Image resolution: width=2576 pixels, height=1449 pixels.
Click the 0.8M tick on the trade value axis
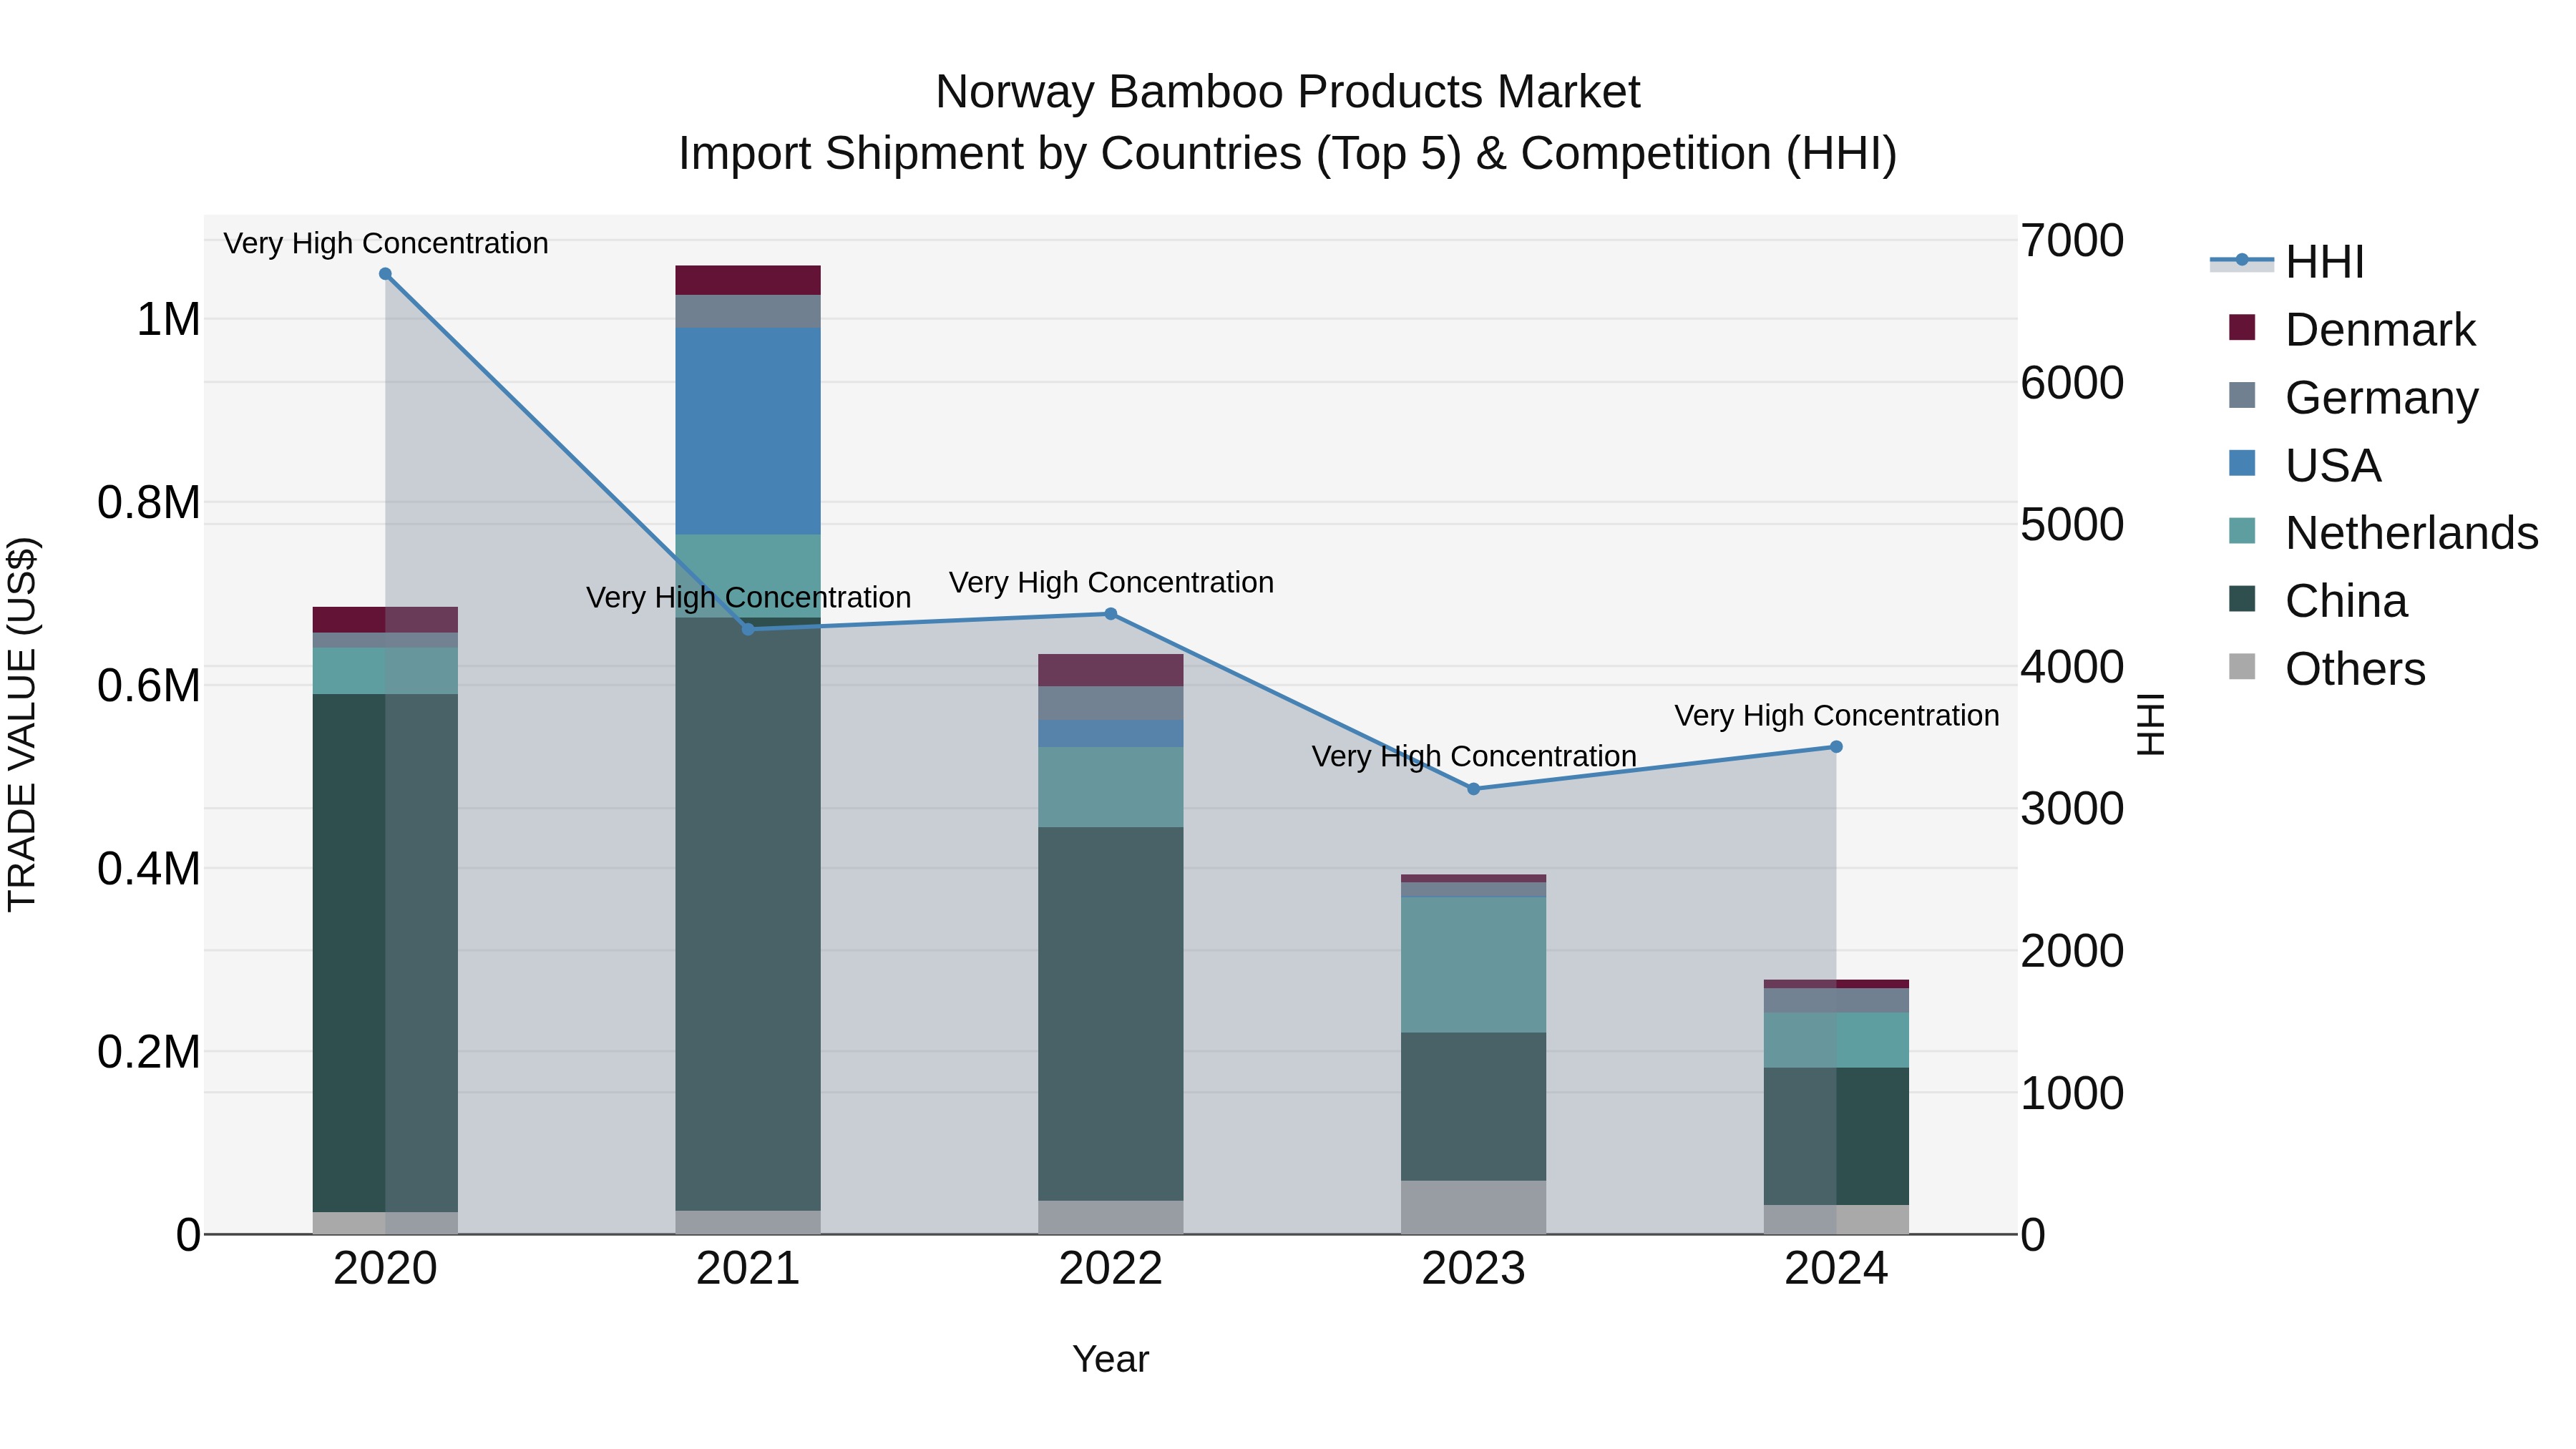[x=149, y=503]
